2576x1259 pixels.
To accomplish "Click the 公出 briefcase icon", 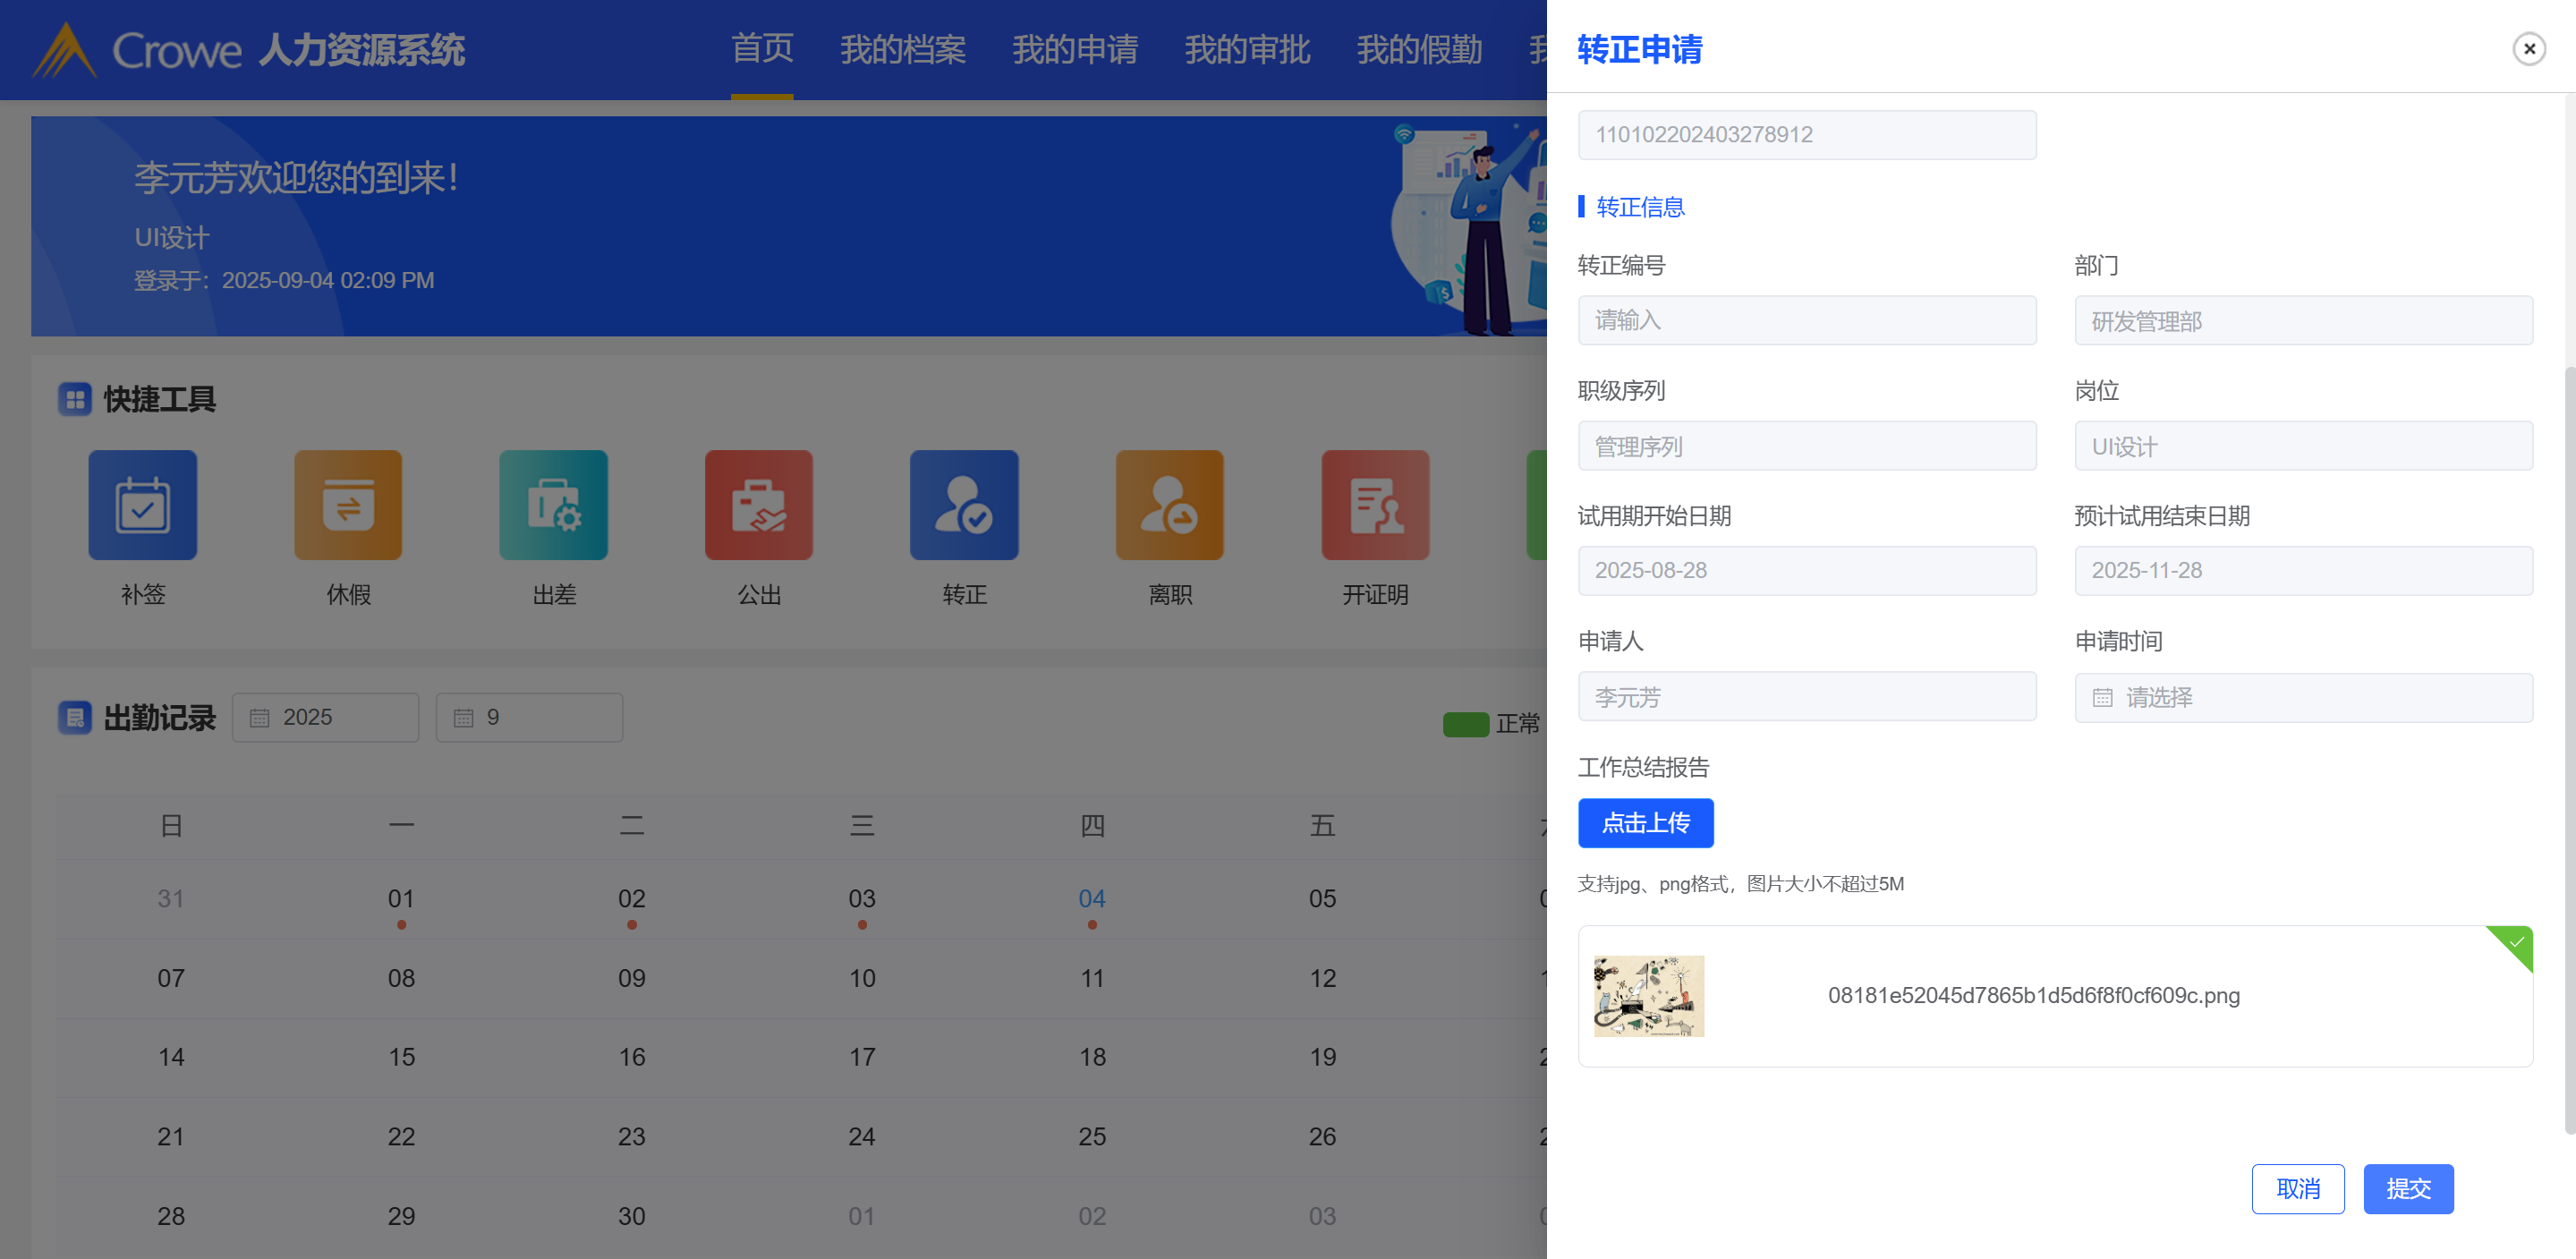I will (x=758, y=504).
